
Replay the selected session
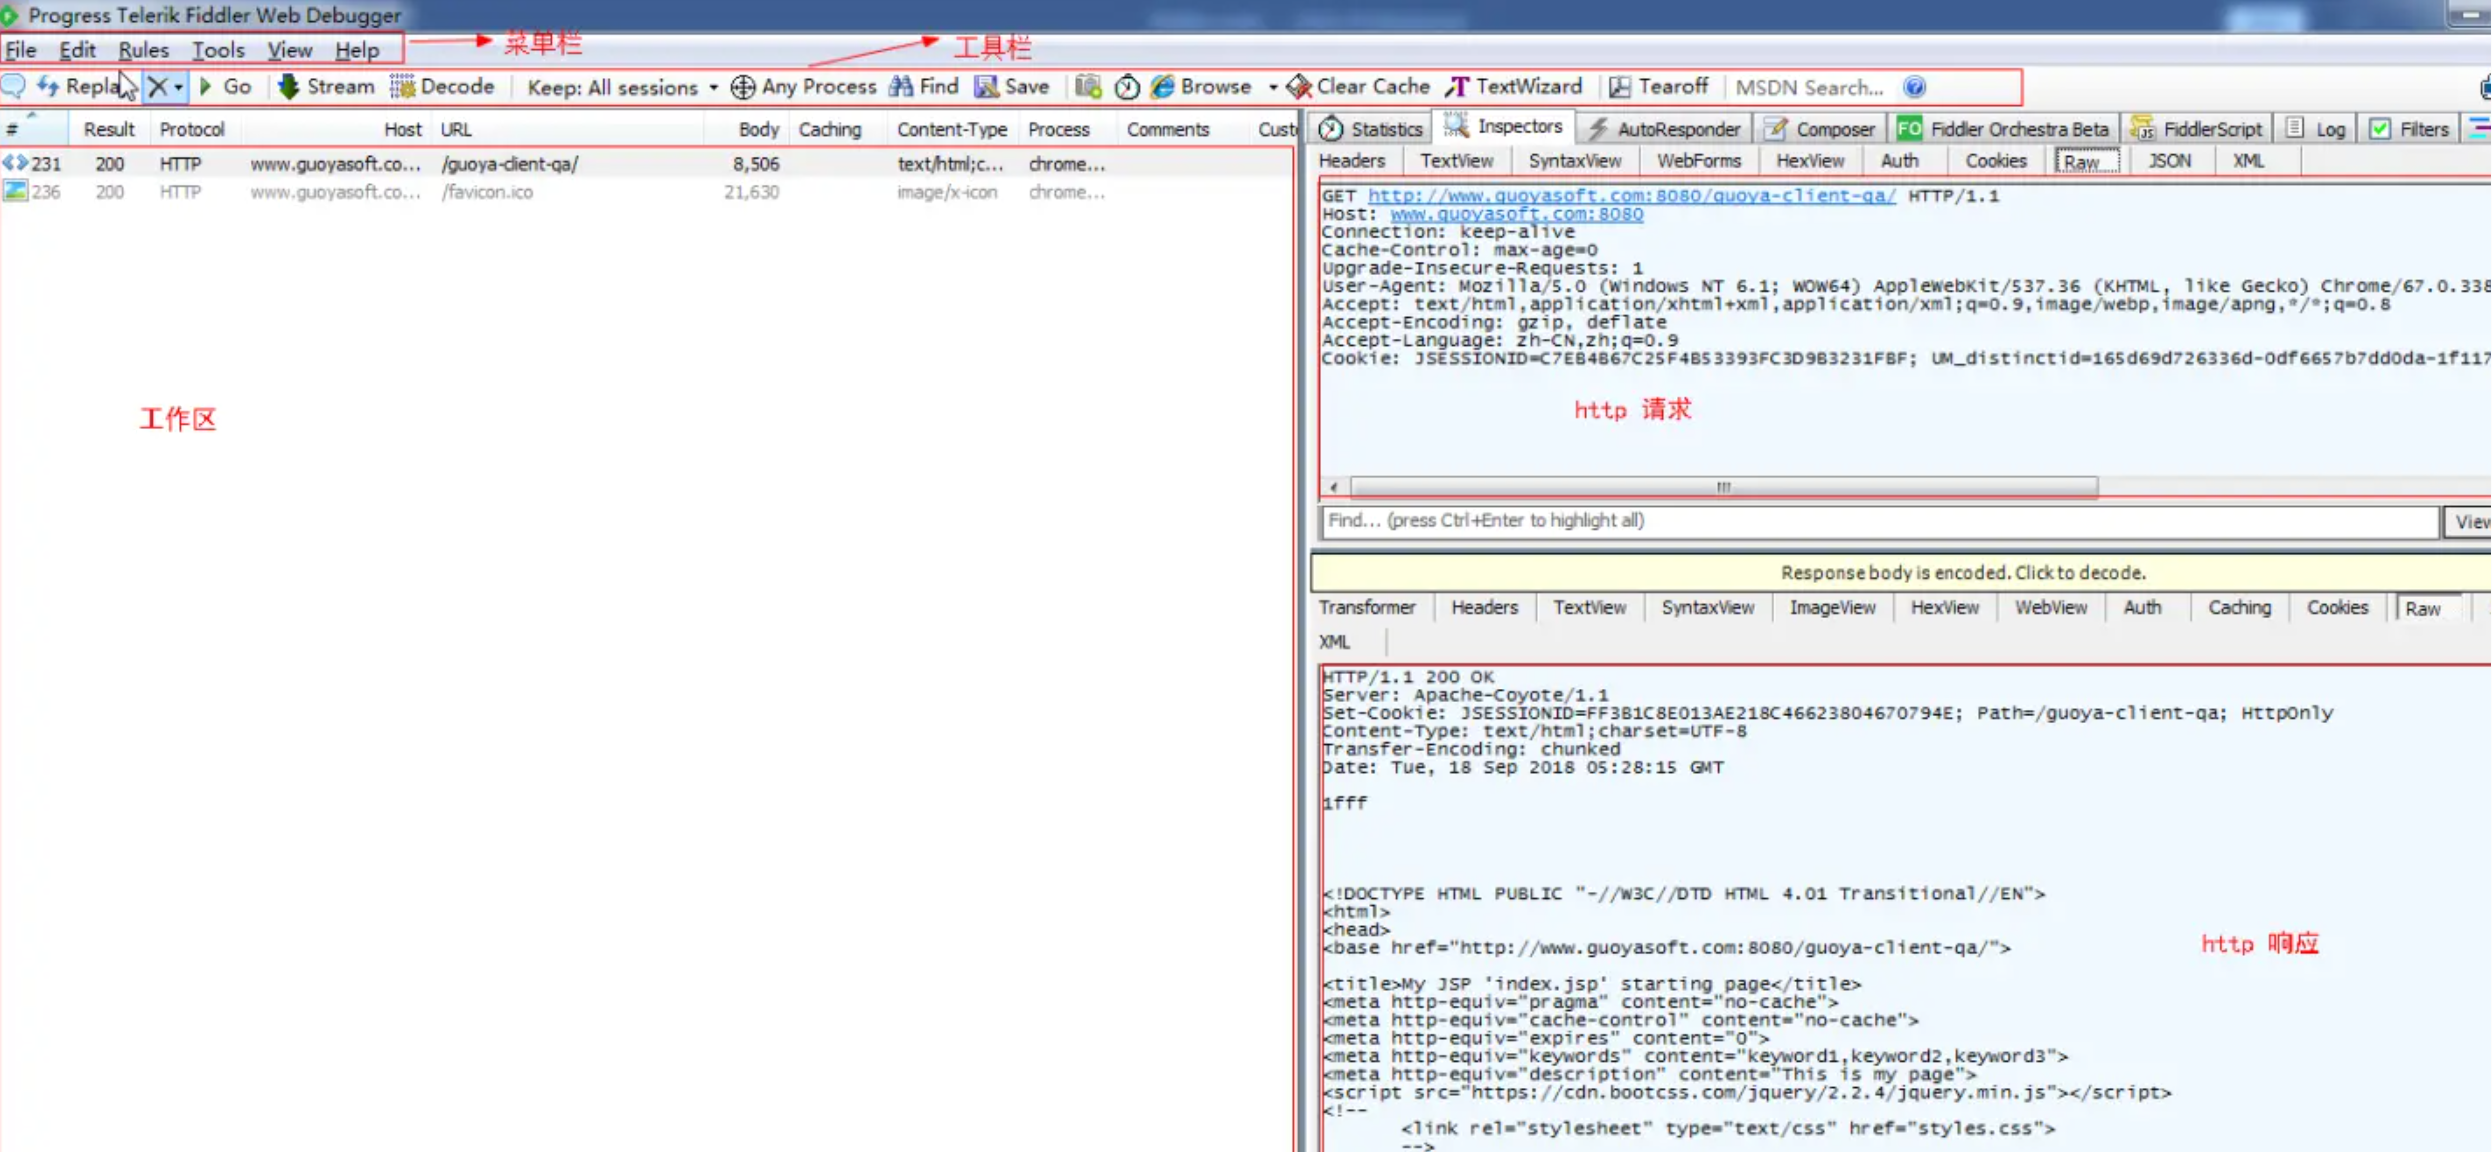[80, 87]
